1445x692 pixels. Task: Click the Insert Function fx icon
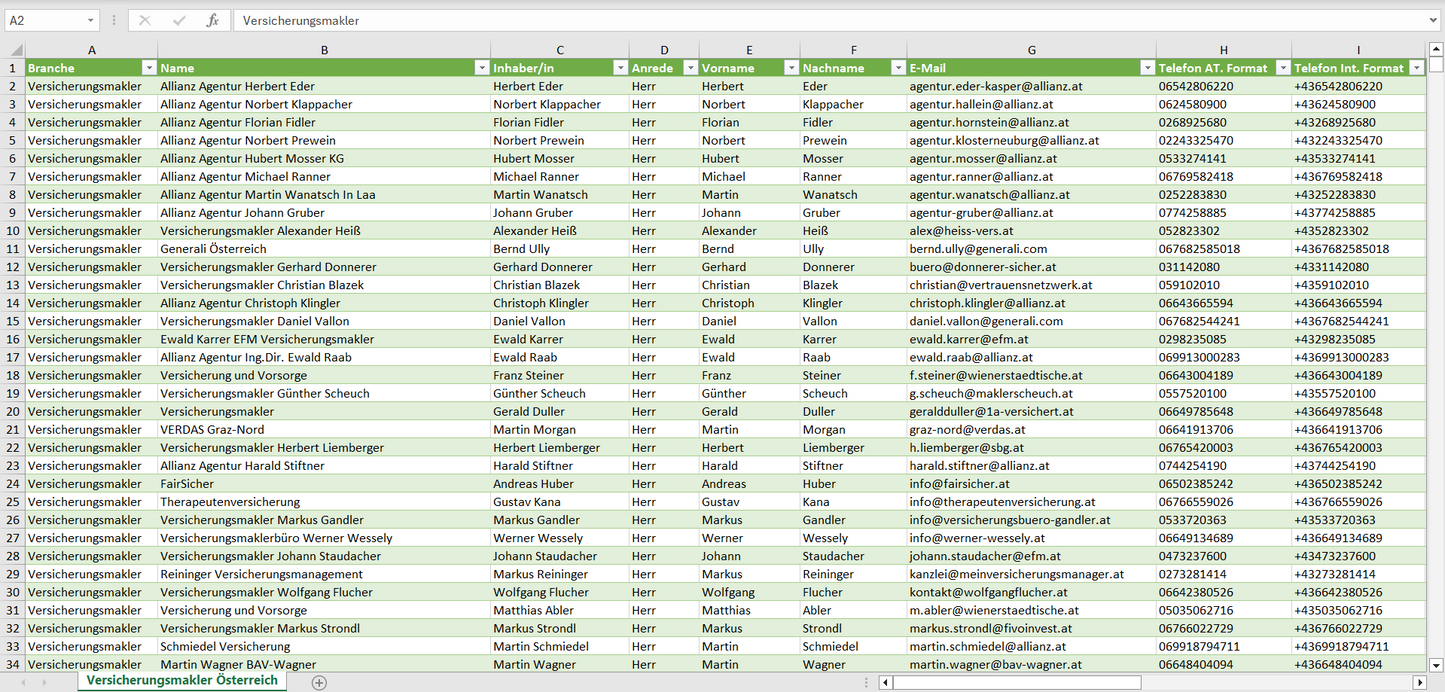click(x=212, y=20)
